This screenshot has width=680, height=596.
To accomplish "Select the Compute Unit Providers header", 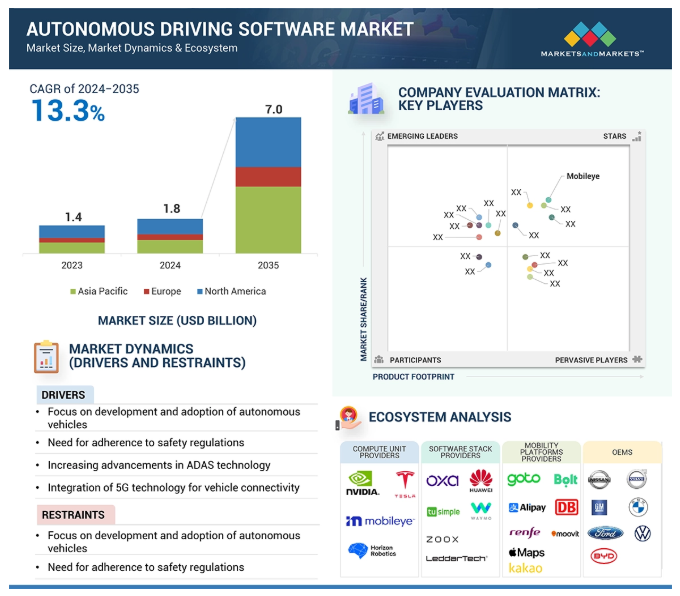I will point(379,452).
